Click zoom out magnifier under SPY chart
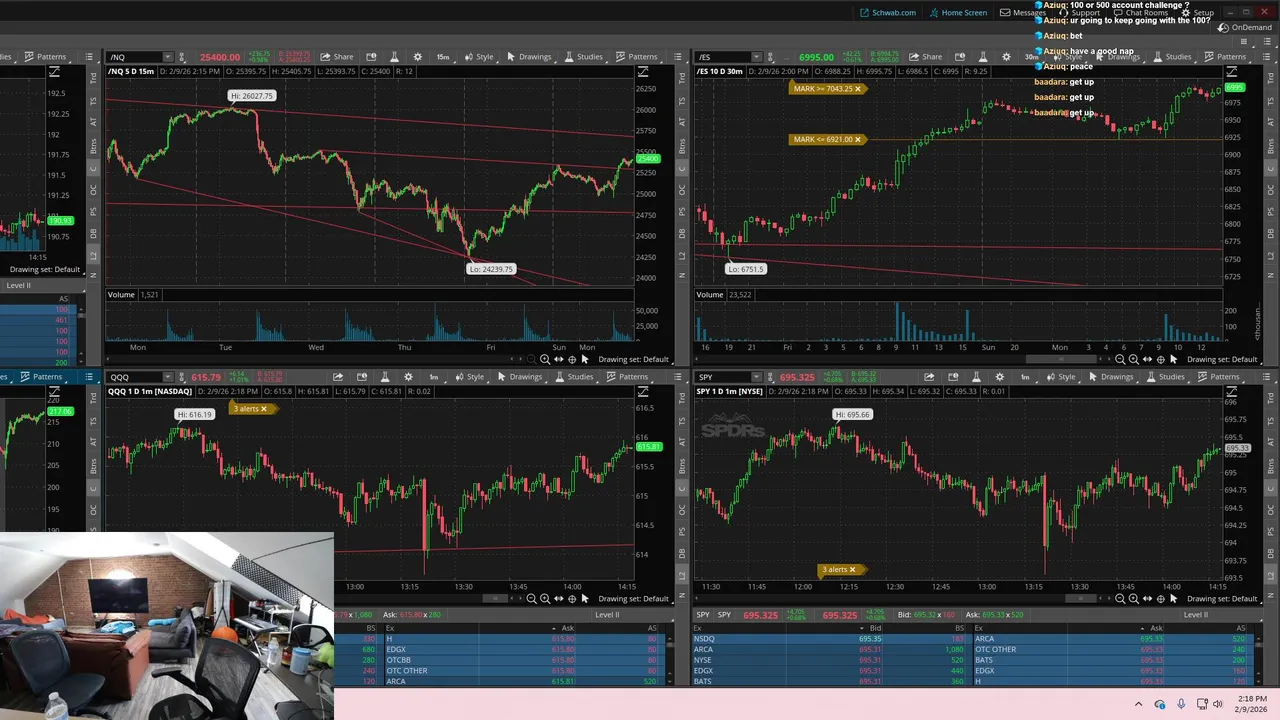Viewport: 1280px width, 720px height. (x=1120, y=599)
